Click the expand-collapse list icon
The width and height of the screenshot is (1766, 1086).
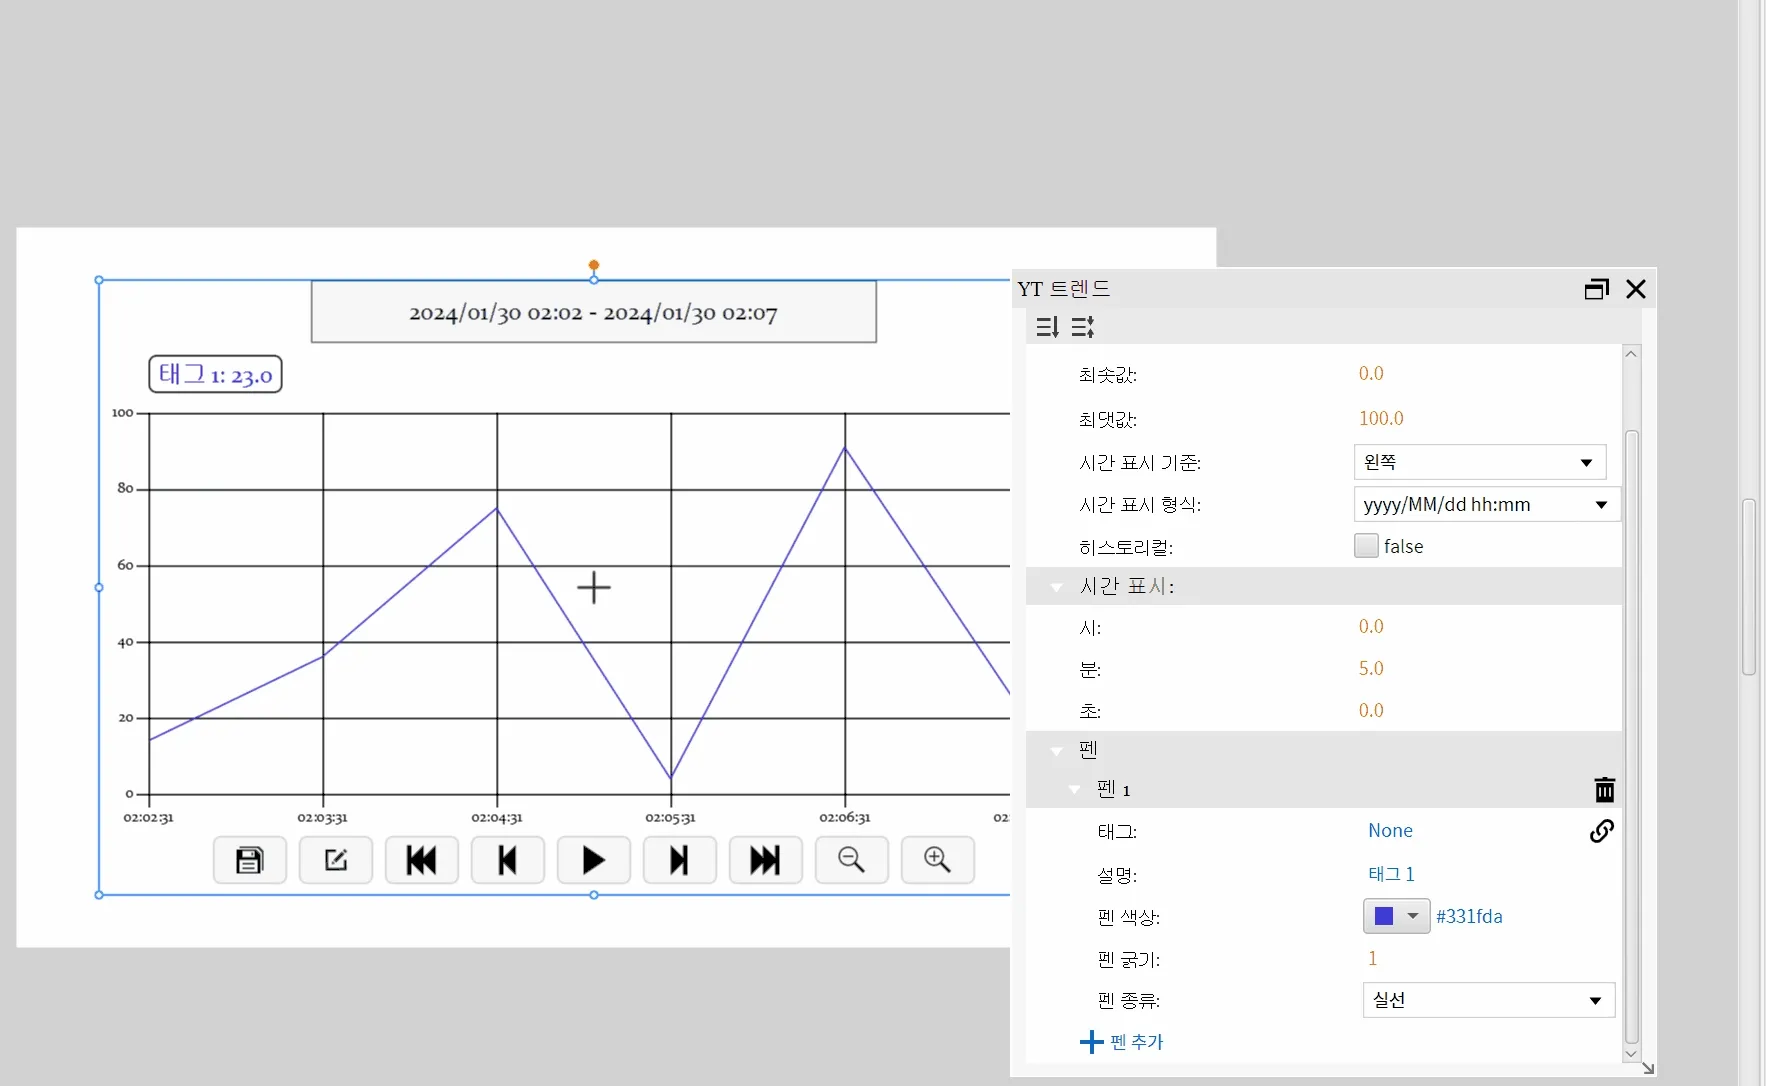coord(1083,327)
